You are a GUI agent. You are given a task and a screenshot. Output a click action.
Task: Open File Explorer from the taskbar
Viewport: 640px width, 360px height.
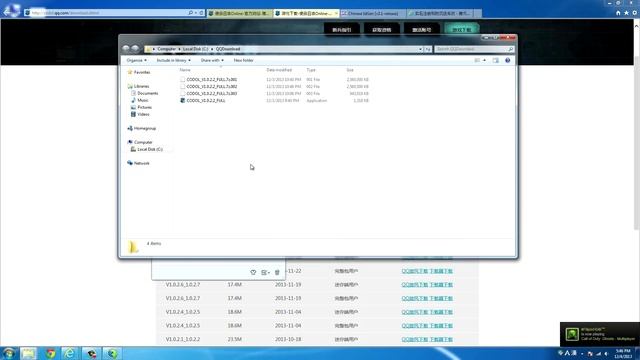(29, 353)
